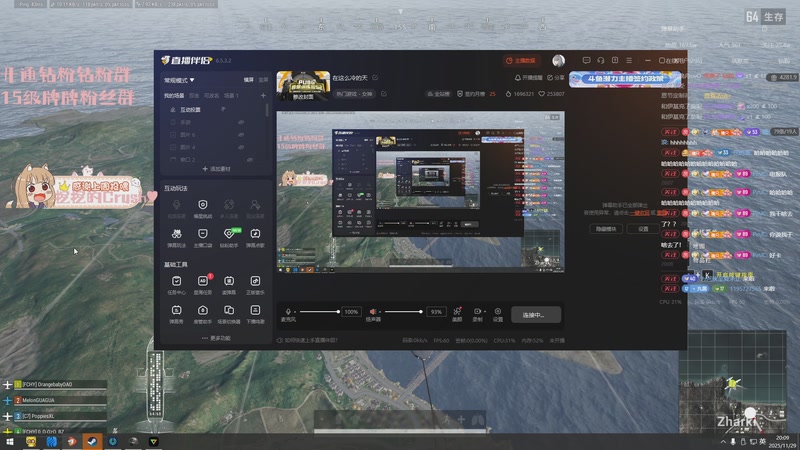This screenshot has width=800, height=450.
Task: Click the 英 input method indicator
Action: 762,442
